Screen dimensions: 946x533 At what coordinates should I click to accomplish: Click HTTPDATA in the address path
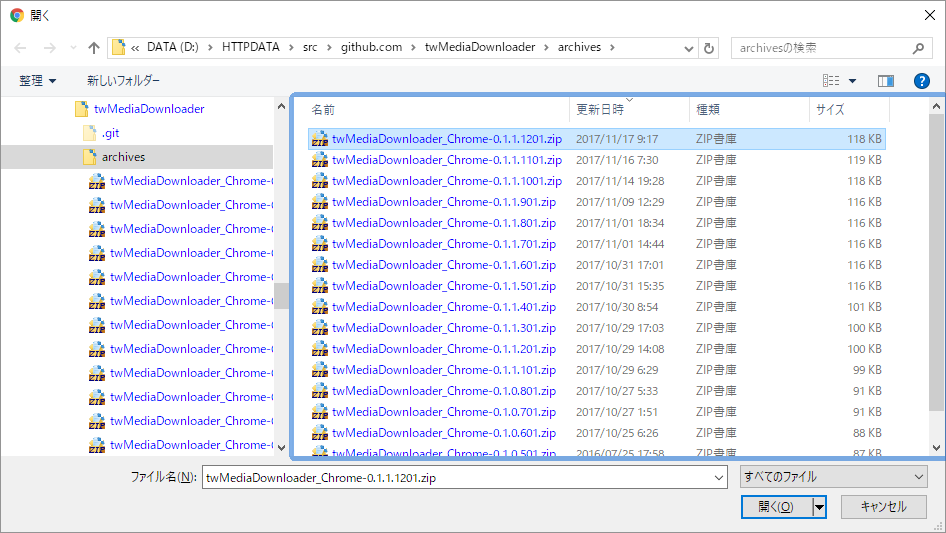[250, 47]
